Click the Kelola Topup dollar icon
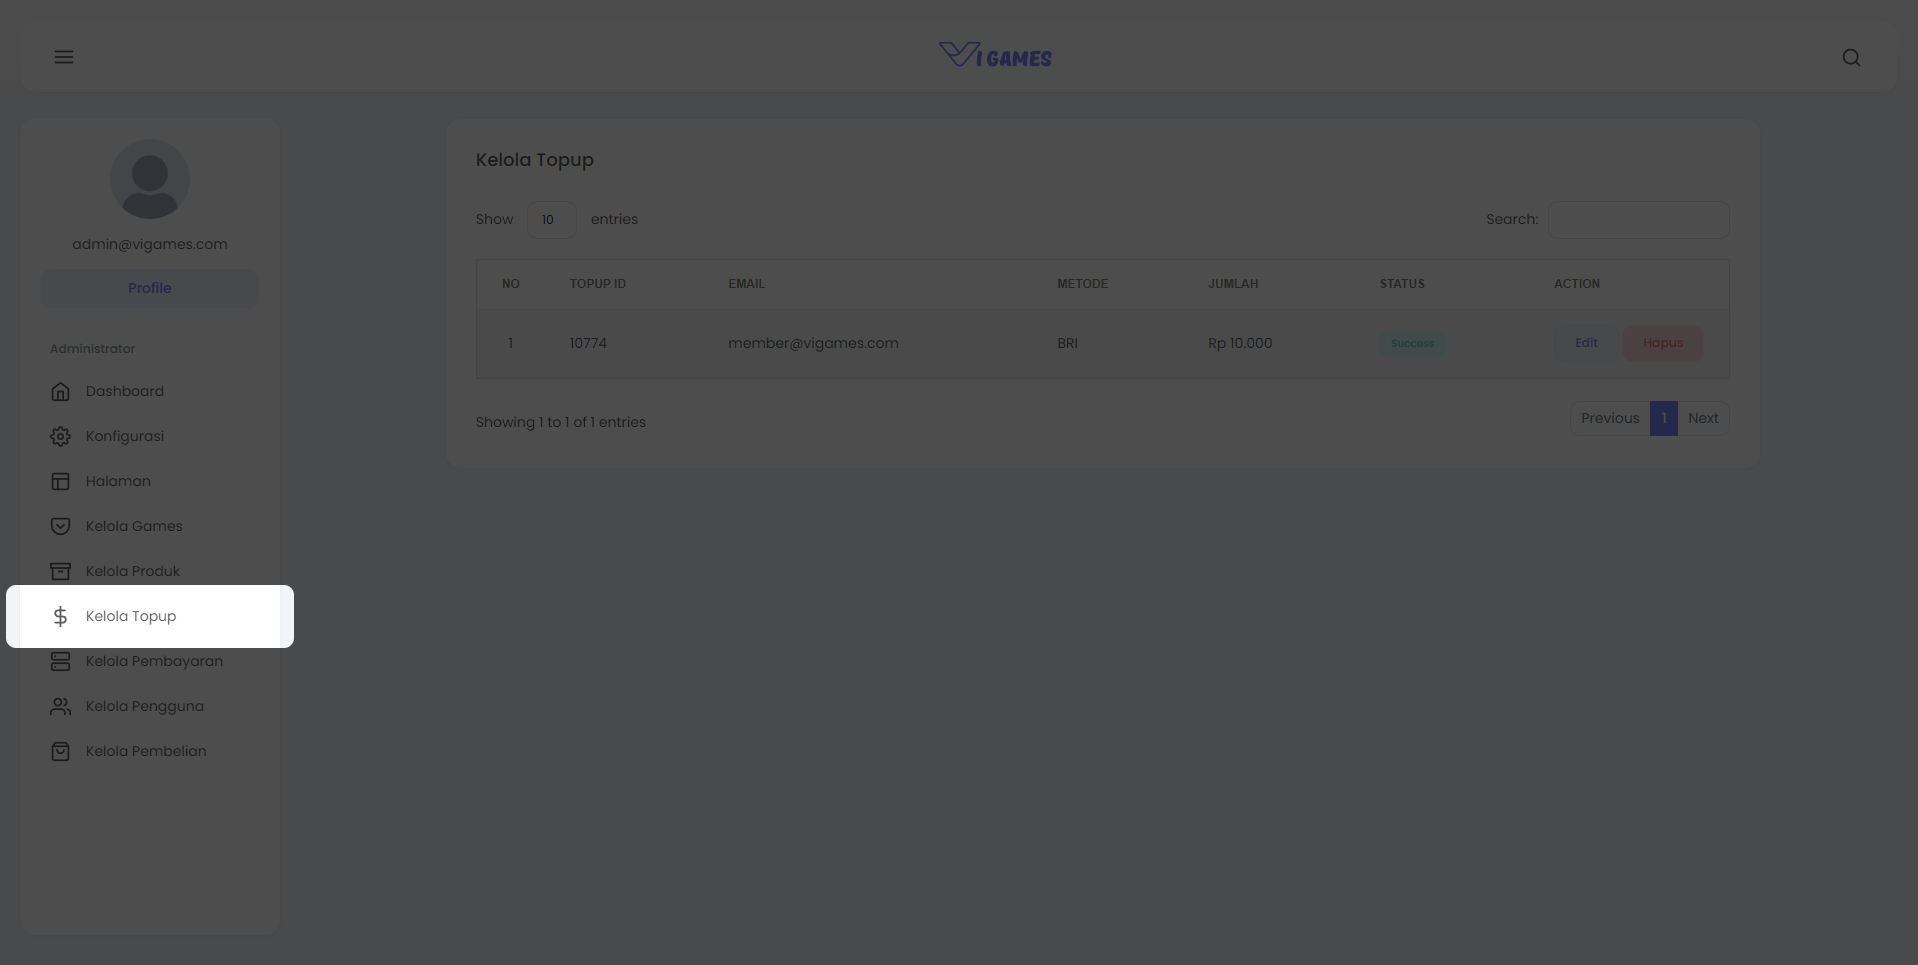The image size is (1918, 965). coord(60,616)
